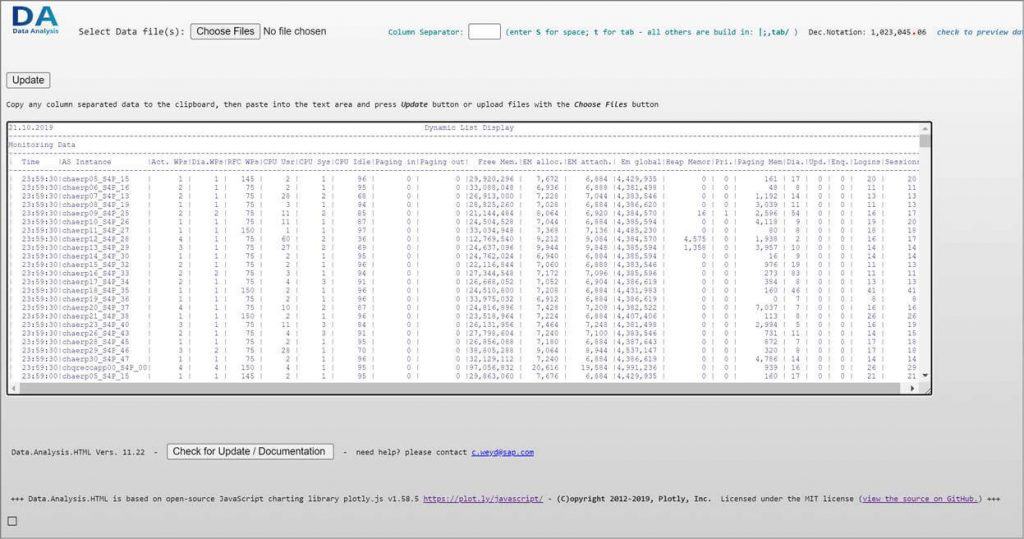Click the chaerp21_S4P_38 instance row
The width and height of the screenshot is (1024, 539).
click(463, 316)
